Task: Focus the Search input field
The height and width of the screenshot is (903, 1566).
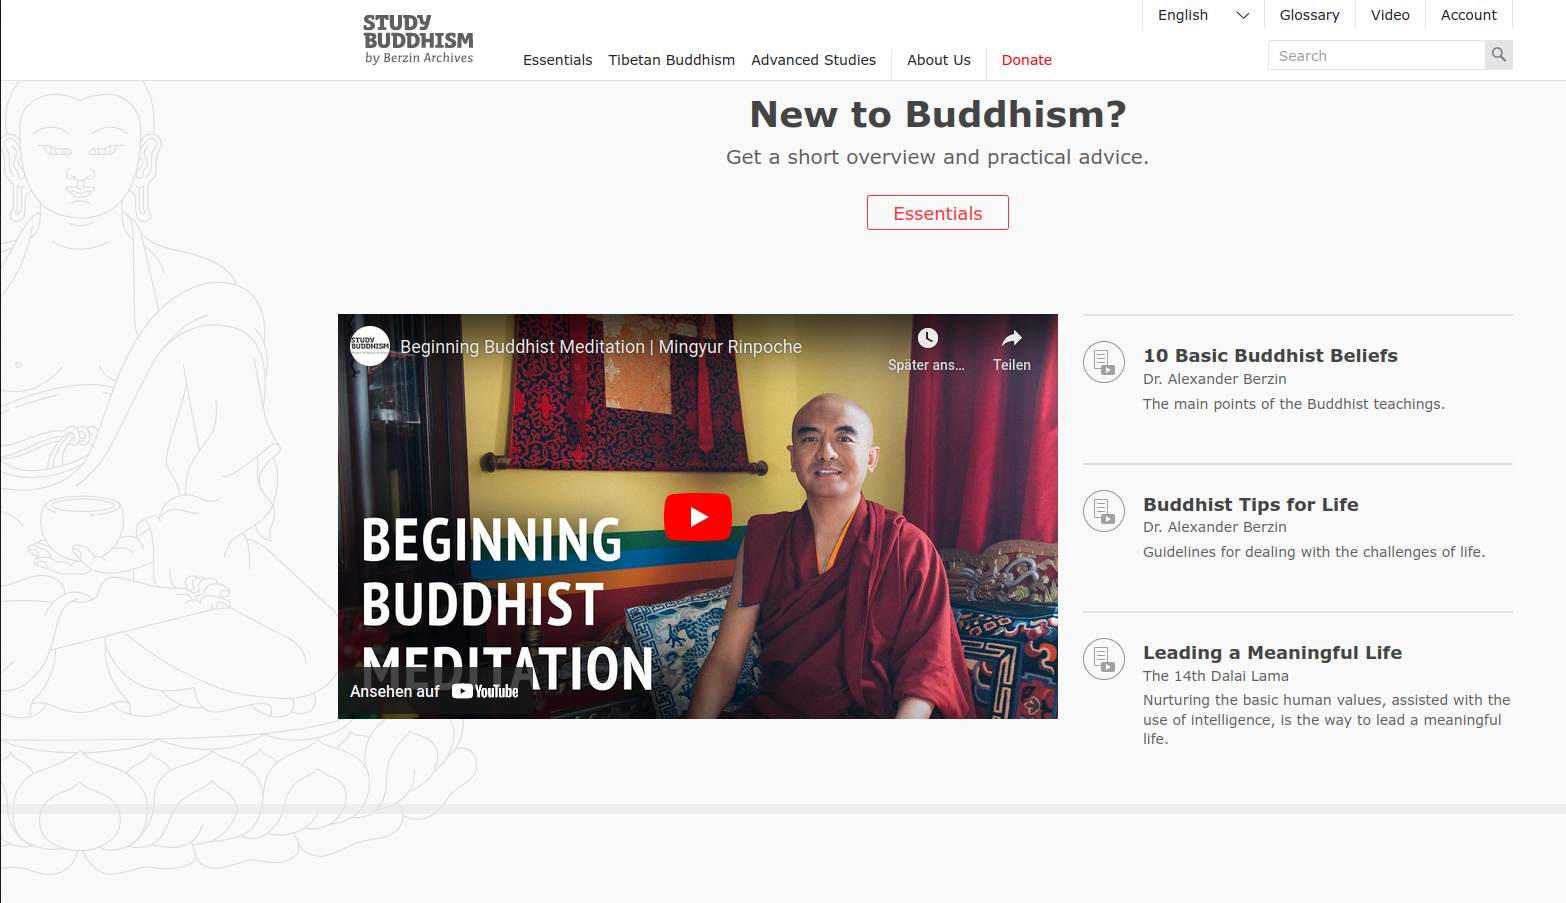Action: pyautogui.click(x=1376, y=55)
